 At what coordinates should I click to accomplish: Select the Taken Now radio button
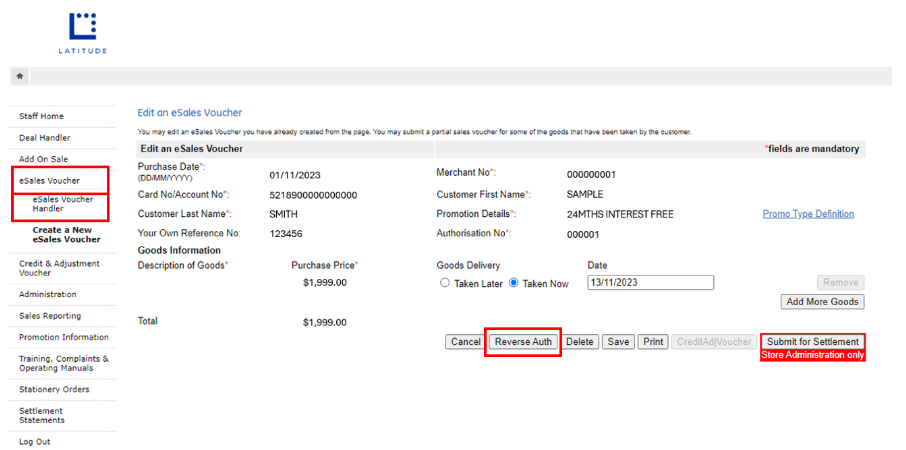pyautogui.click(x=514, y=283)
